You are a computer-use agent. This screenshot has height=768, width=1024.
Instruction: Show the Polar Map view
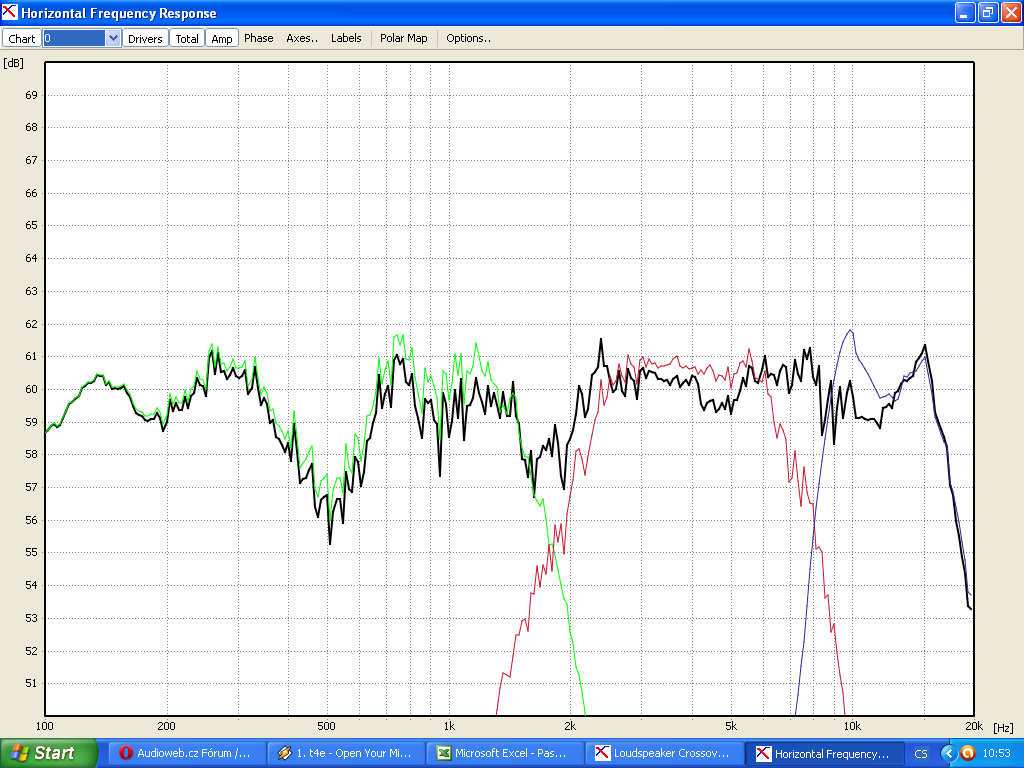(404, 38)
